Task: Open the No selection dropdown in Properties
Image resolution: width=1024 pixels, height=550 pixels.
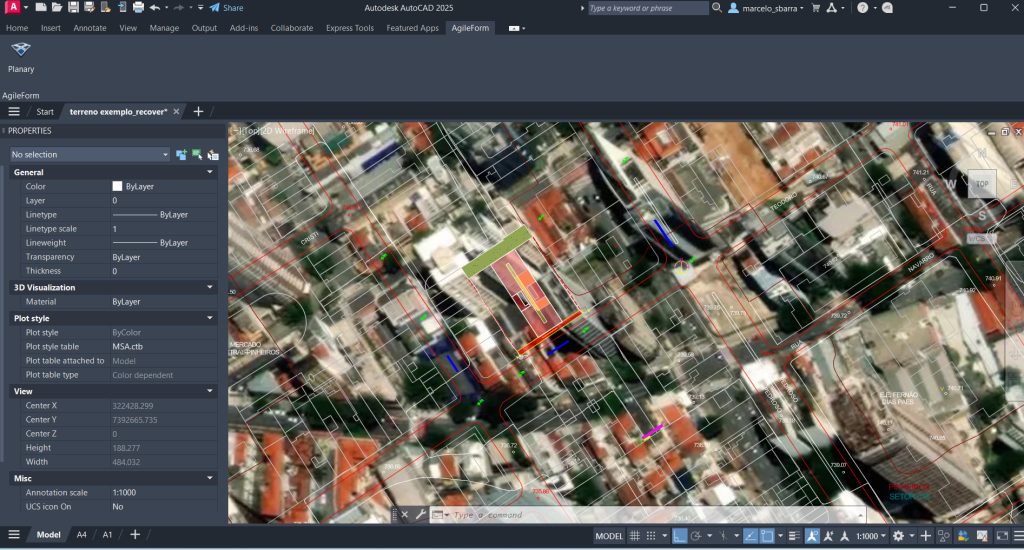Action: [x=89, y=155]
